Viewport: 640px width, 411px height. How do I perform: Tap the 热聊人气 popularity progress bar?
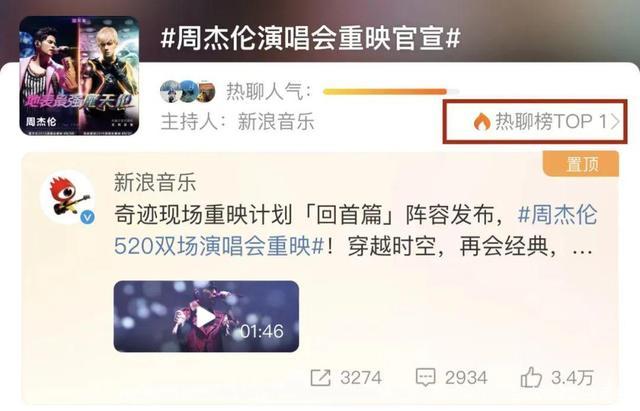pos(391,92)
